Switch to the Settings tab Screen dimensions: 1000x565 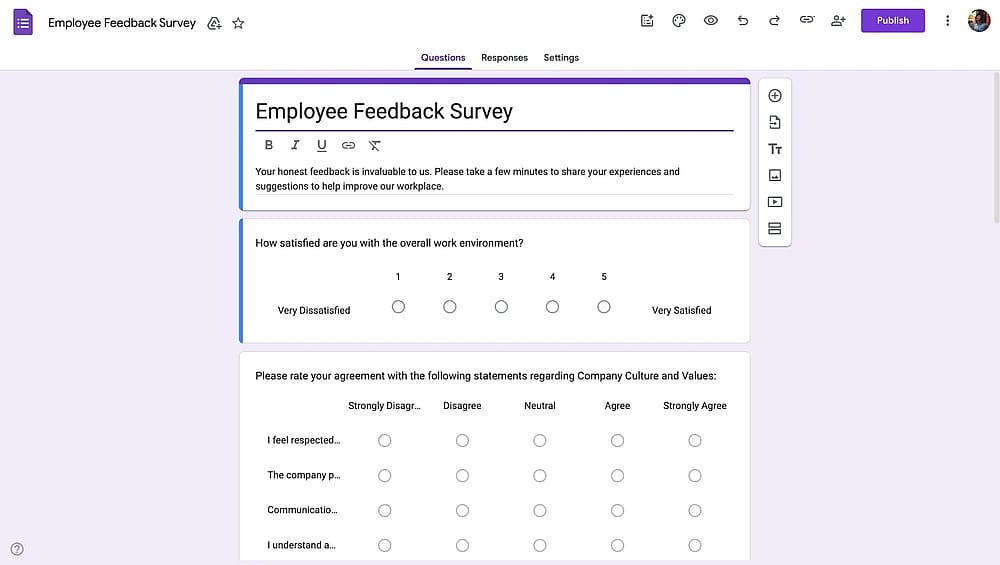[x=561, y=57]
